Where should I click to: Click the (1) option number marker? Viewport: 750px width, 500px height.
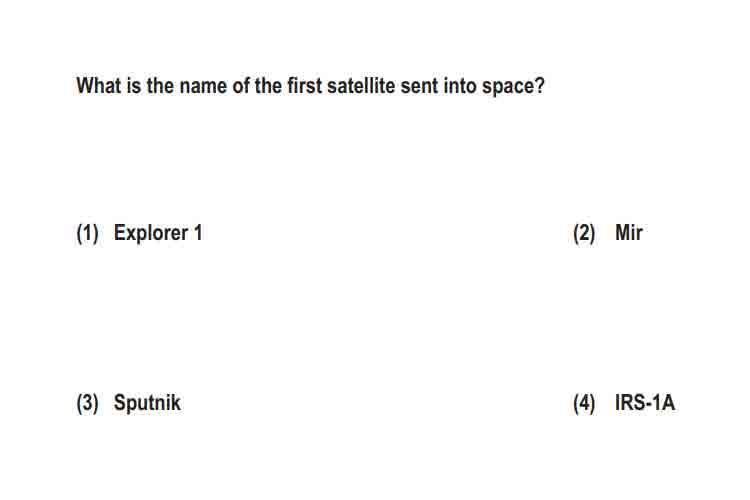click(87, 233)
